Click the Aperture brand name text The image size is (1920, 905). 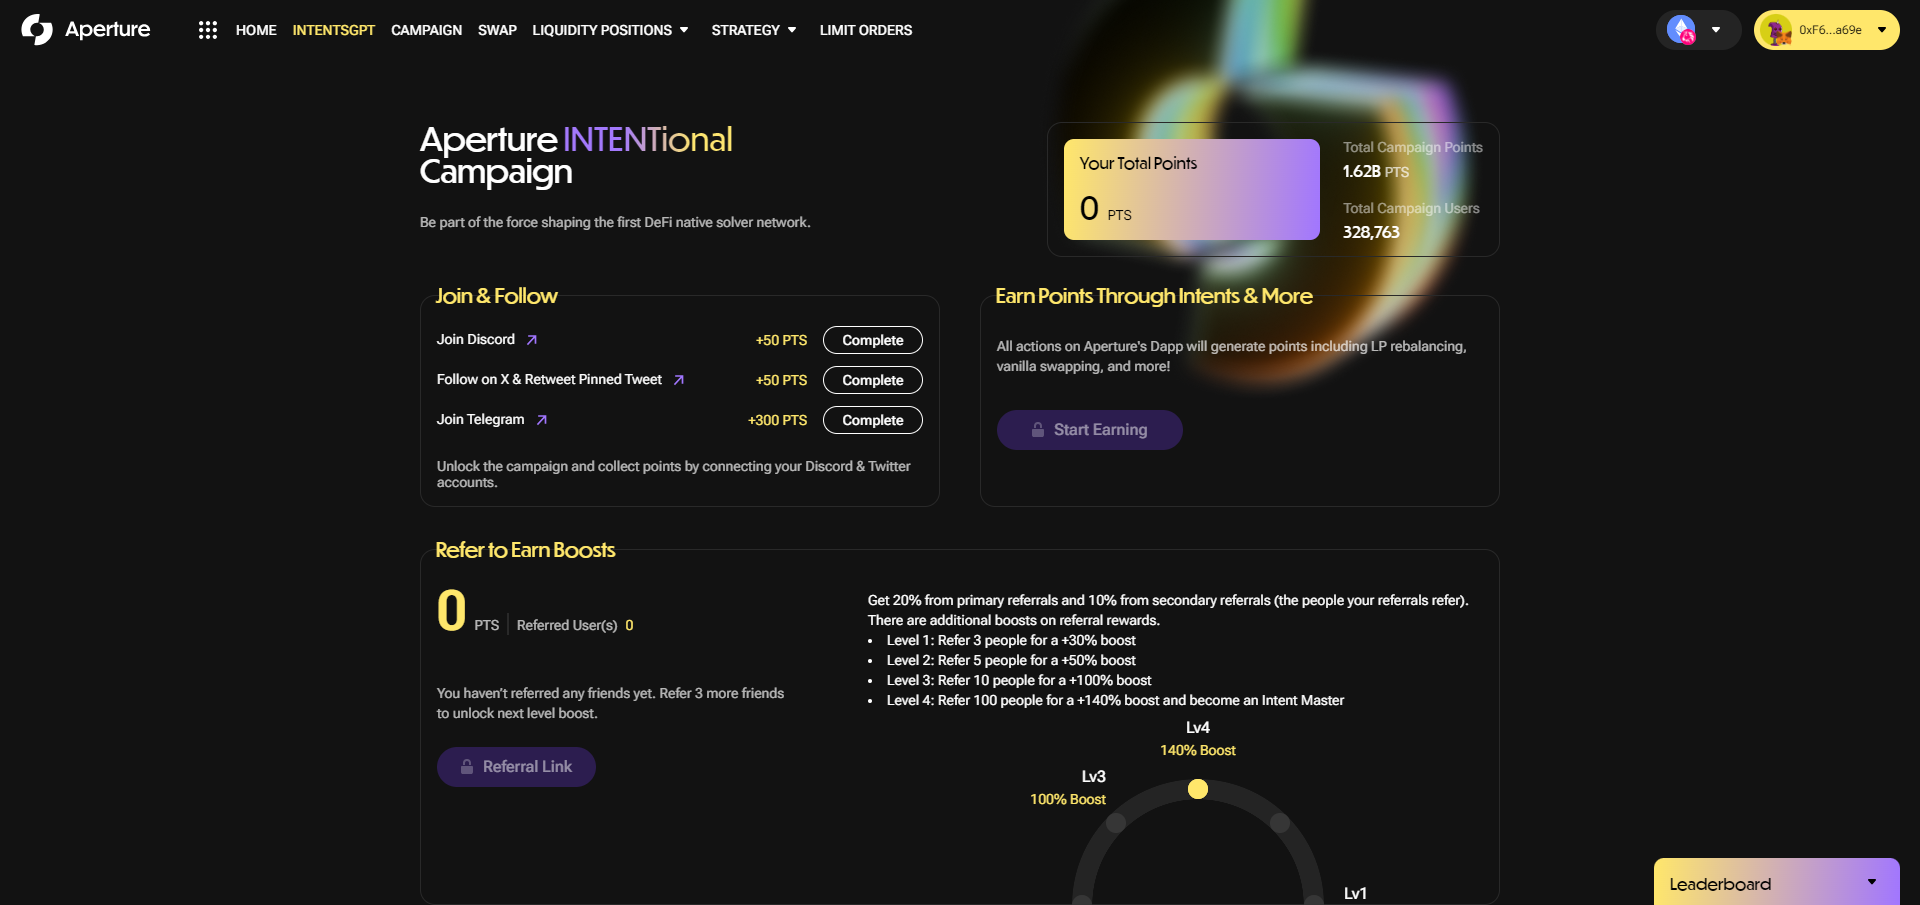[108, 30]
